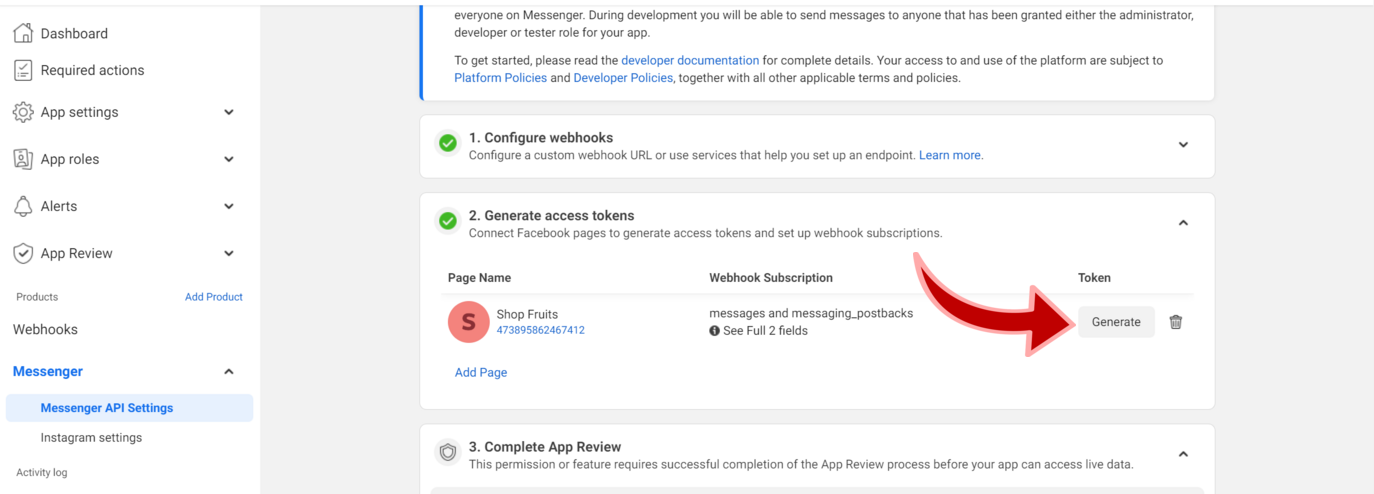
Task: Click the green check beside Generate access tokens
Action: 448,222
